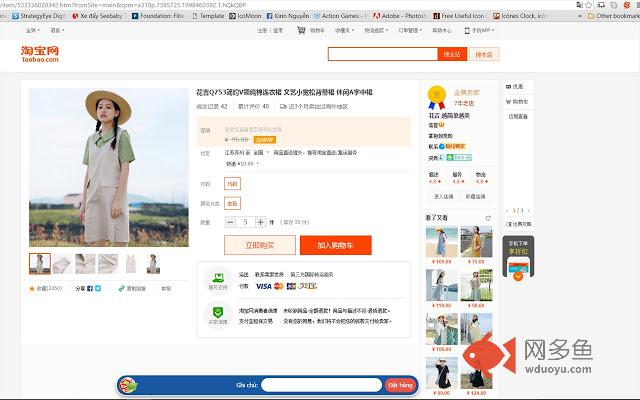The height and width of the screenshot is (400, 640).
Task: Click the VISA payment icon
Action: (264, 286)
